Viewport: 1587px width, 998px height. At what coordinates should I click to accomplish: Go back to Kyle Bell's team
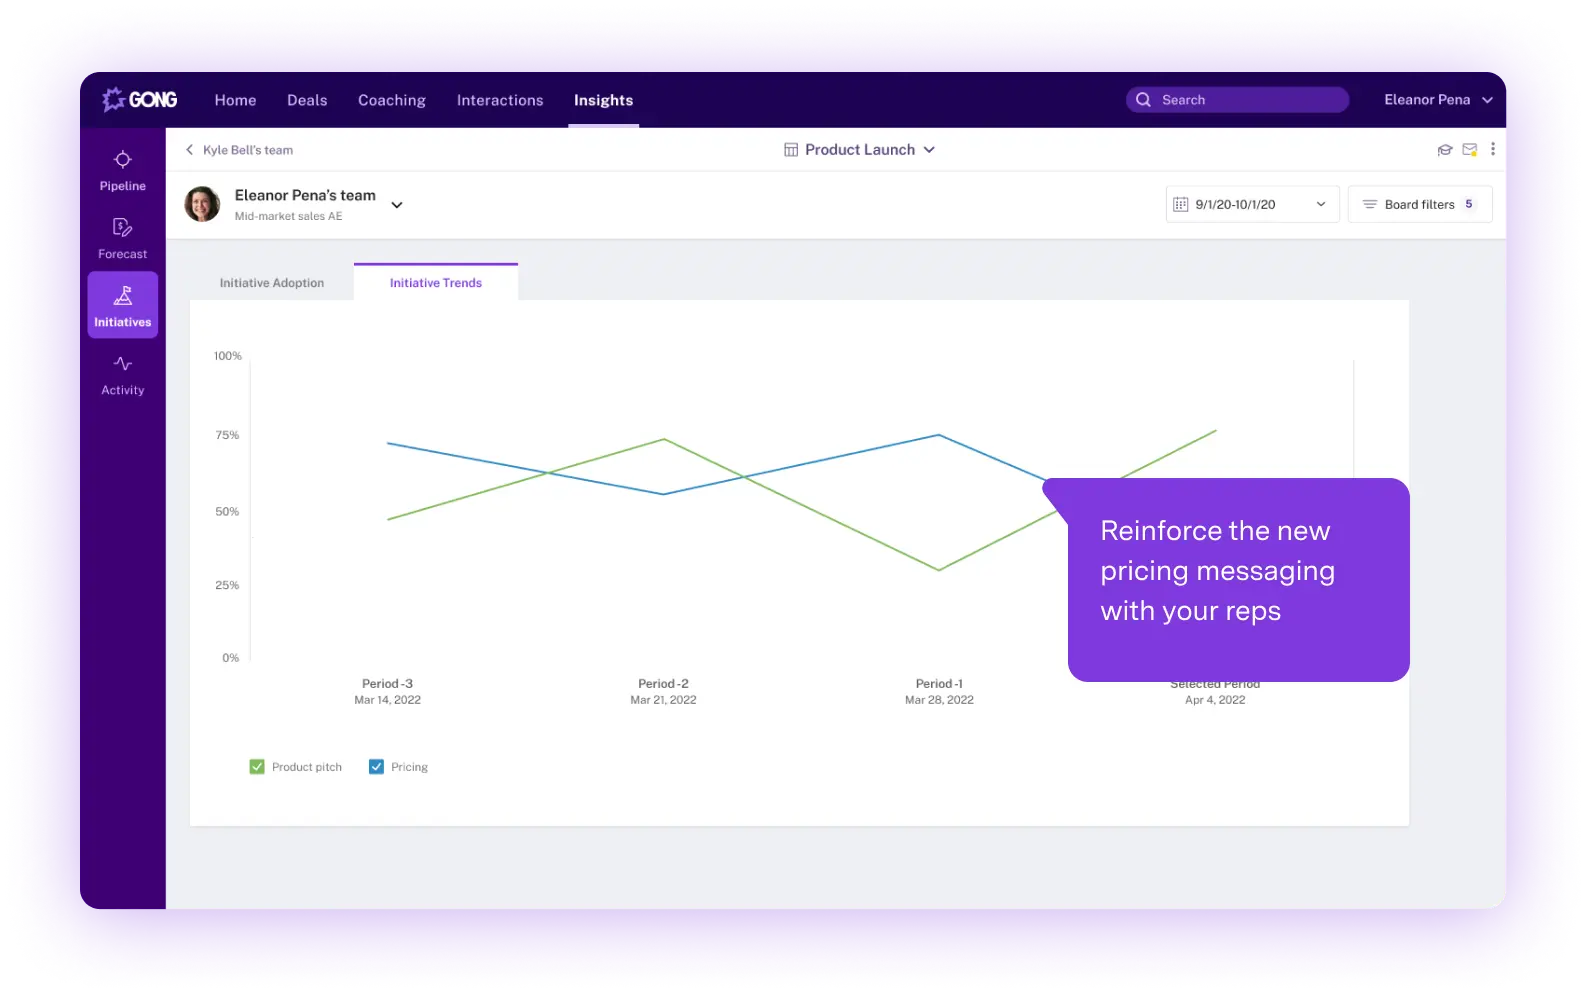click(x=239, y=150)
